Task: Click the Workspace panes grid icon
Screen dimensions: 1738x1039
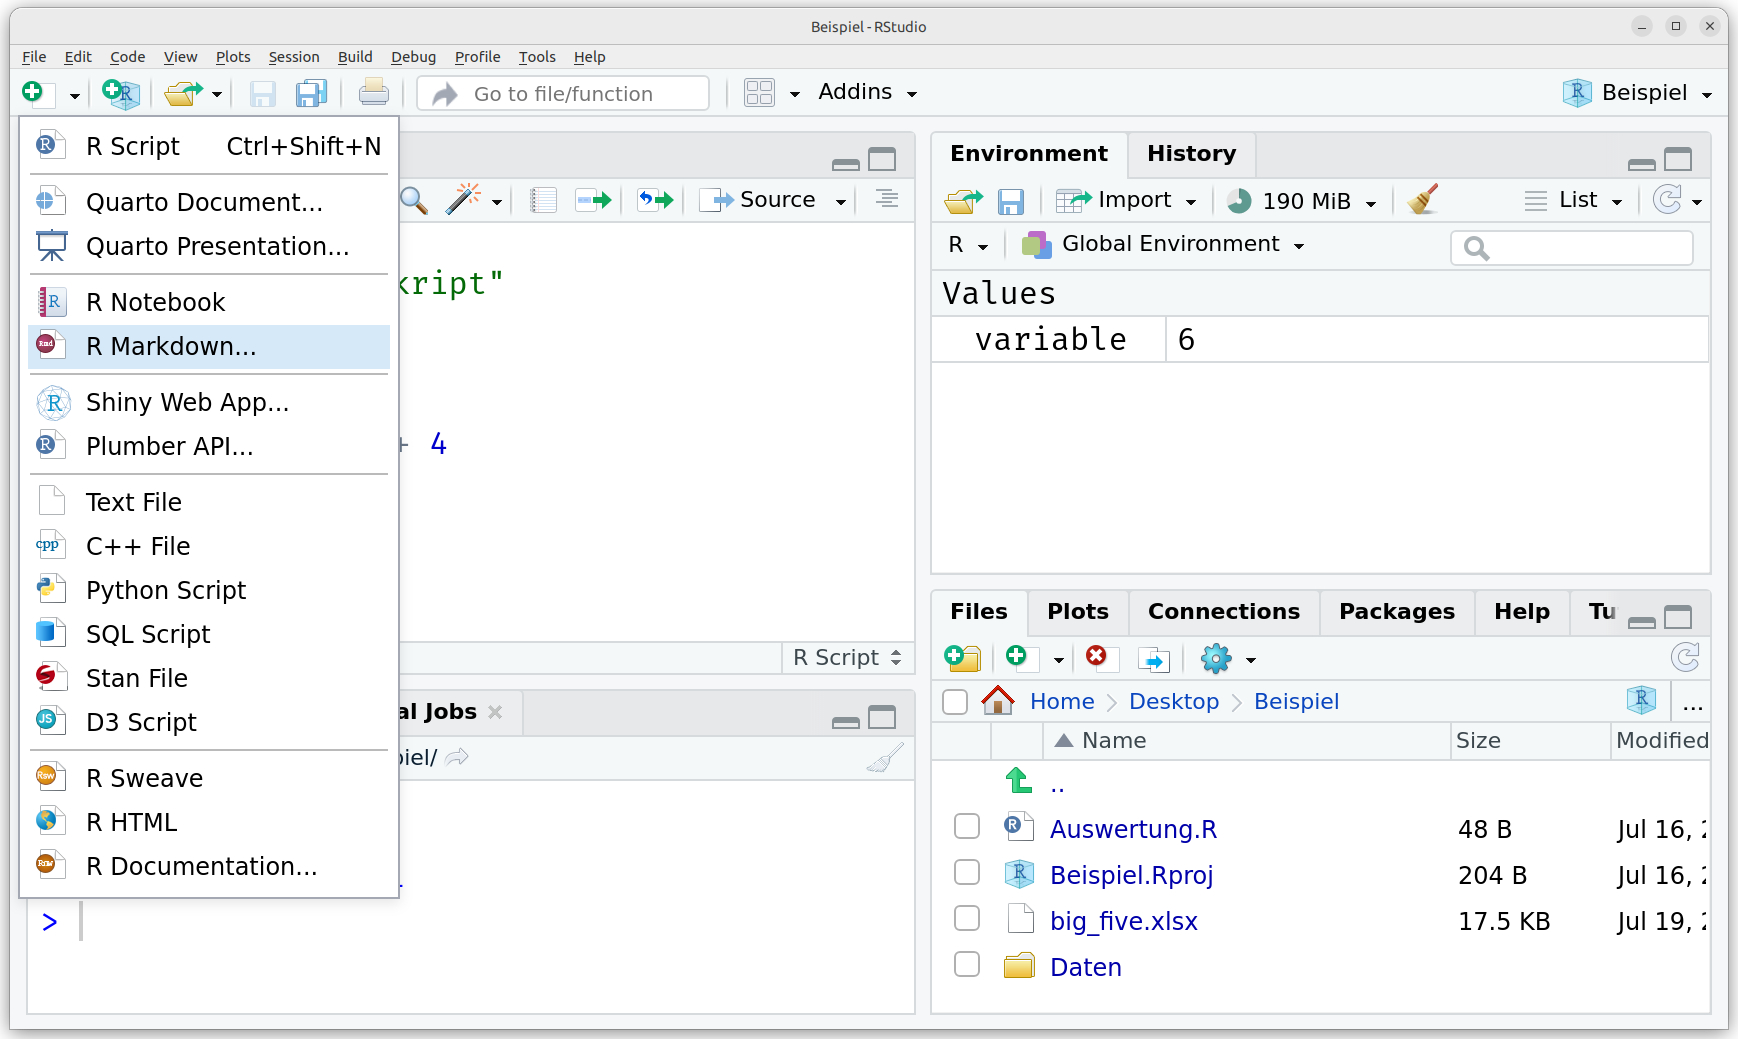Action: pos(759,93)
